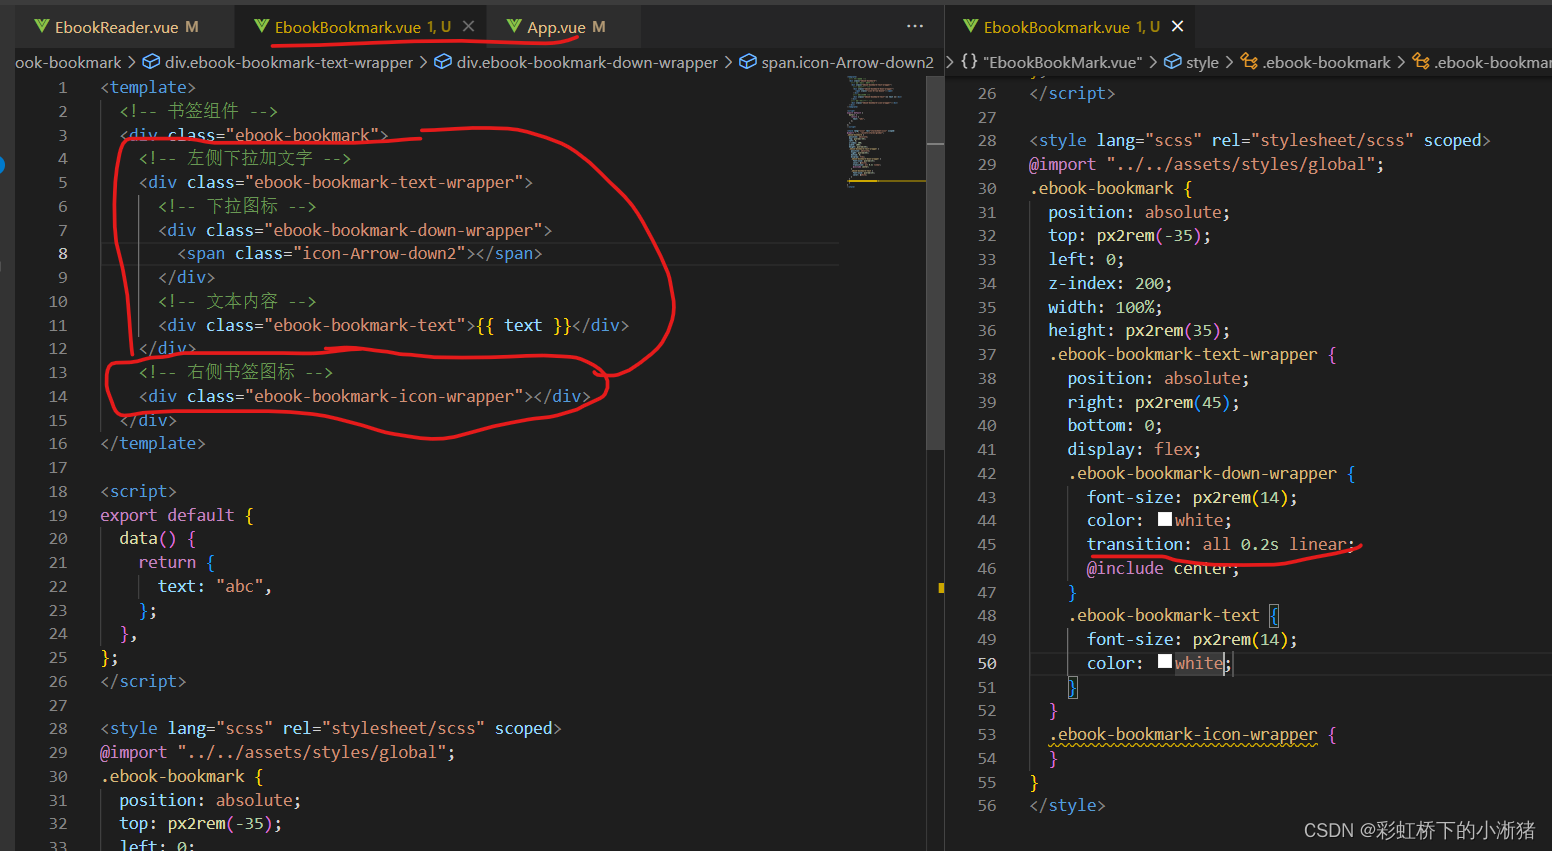Click "display: flex" in right editor

click(x=1134, y=449)
